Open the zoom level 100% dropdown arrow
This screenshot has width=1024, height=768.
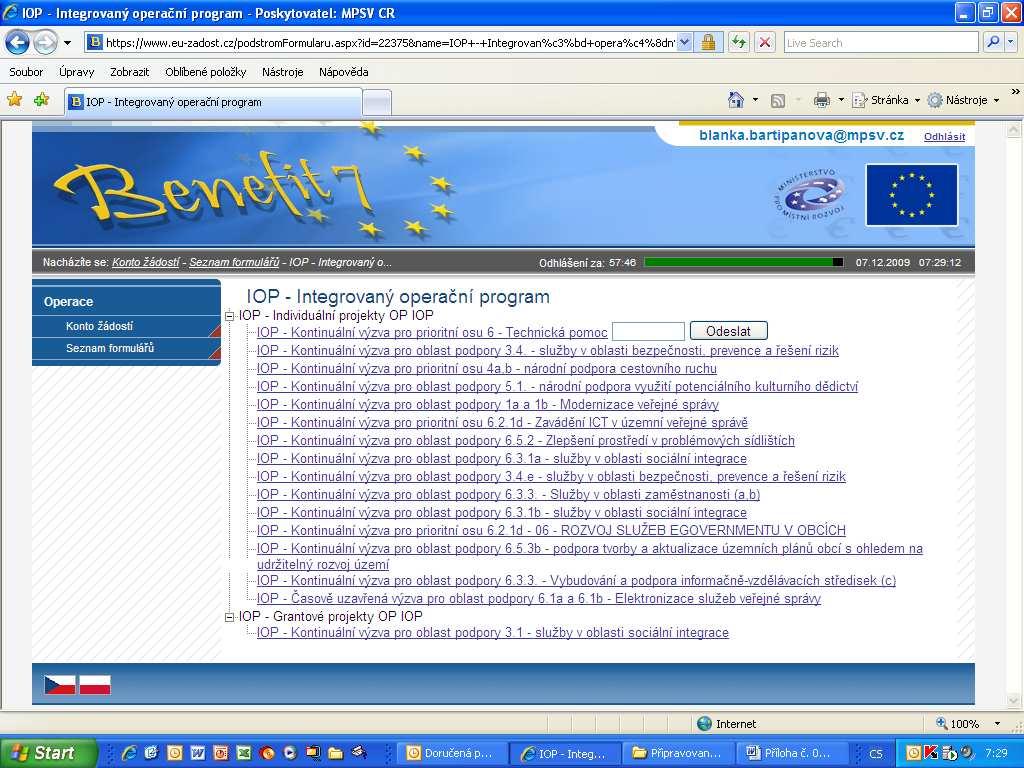(997, 724)
